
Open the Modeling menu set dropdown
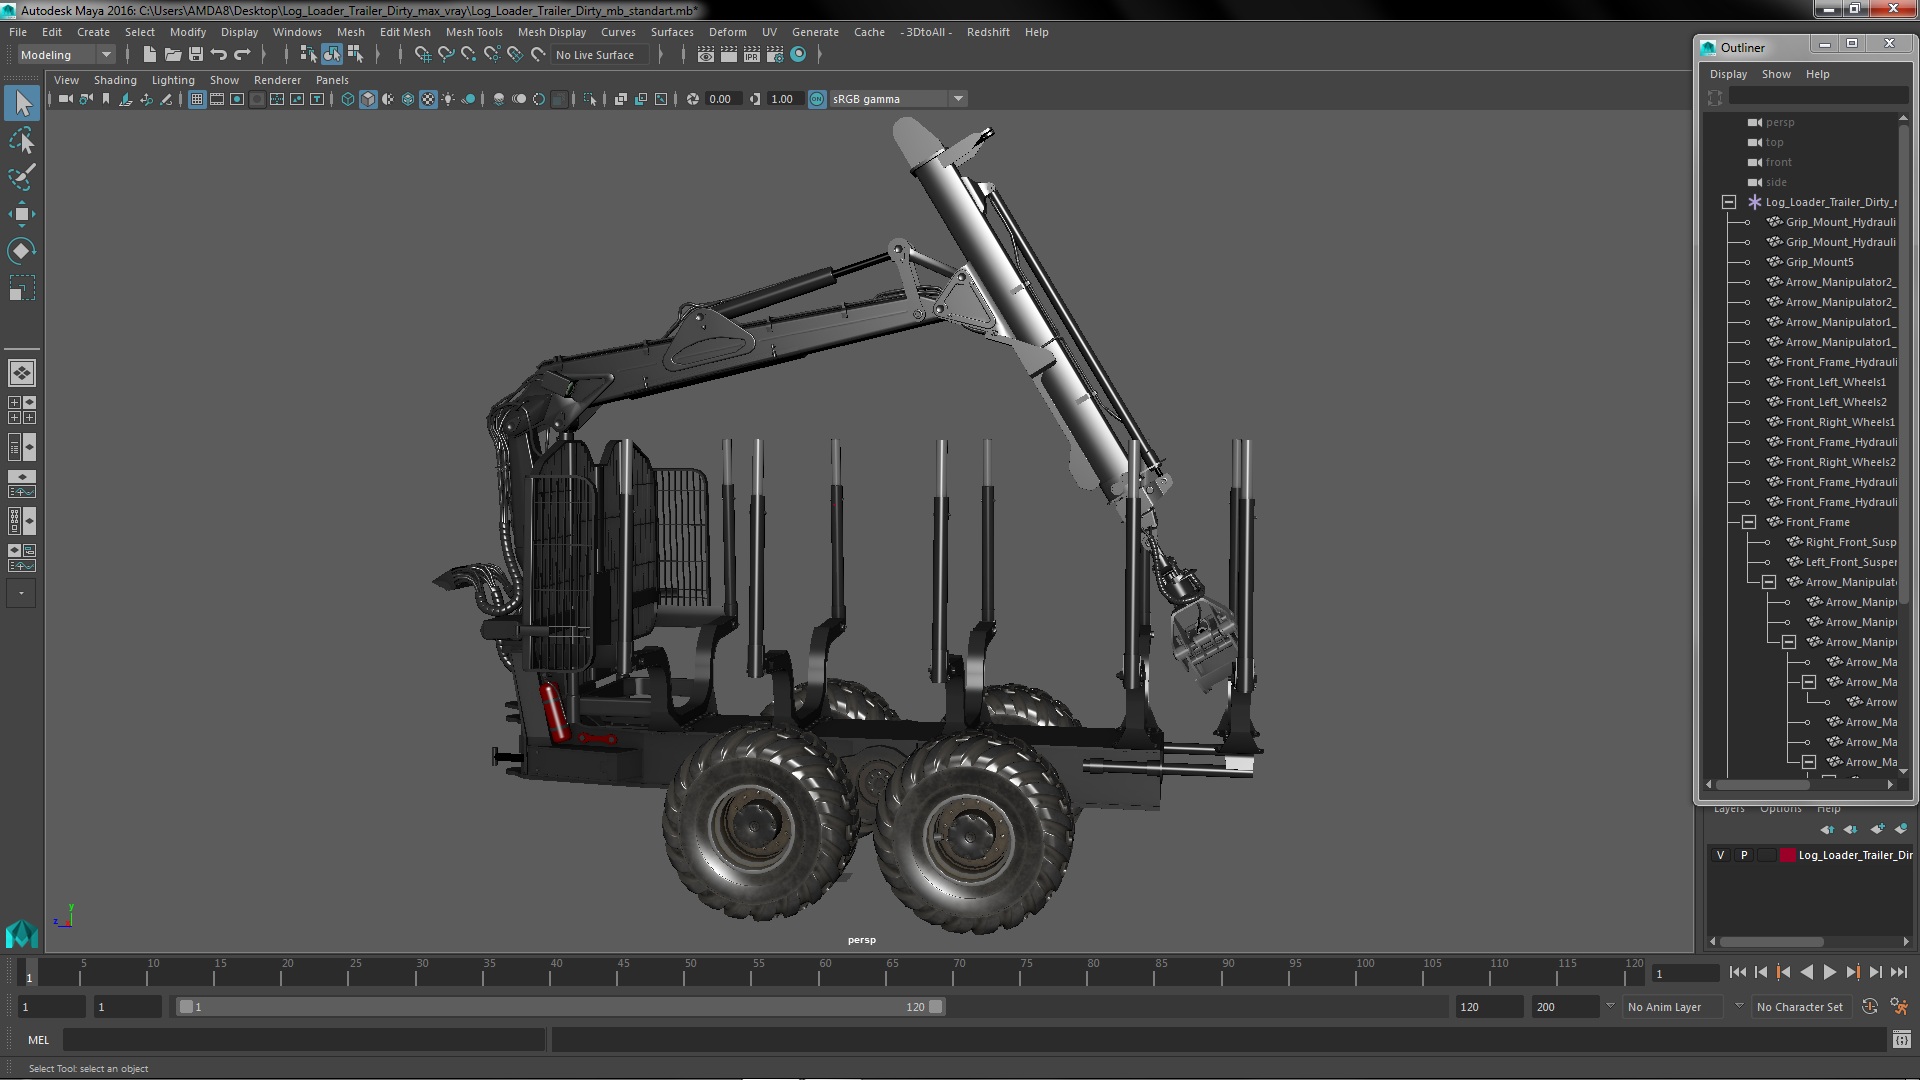tap(66, 55)
